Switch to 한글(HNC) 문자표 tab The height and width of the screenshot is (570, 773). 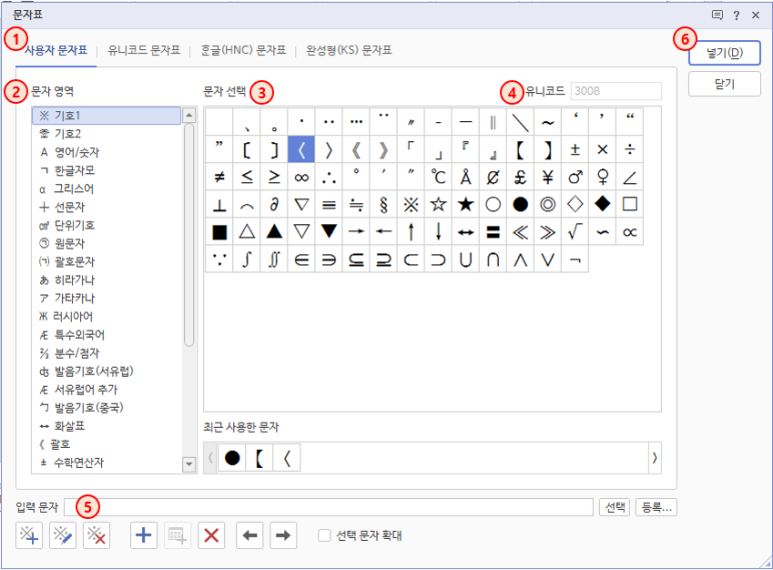click(x=244, y=50)
